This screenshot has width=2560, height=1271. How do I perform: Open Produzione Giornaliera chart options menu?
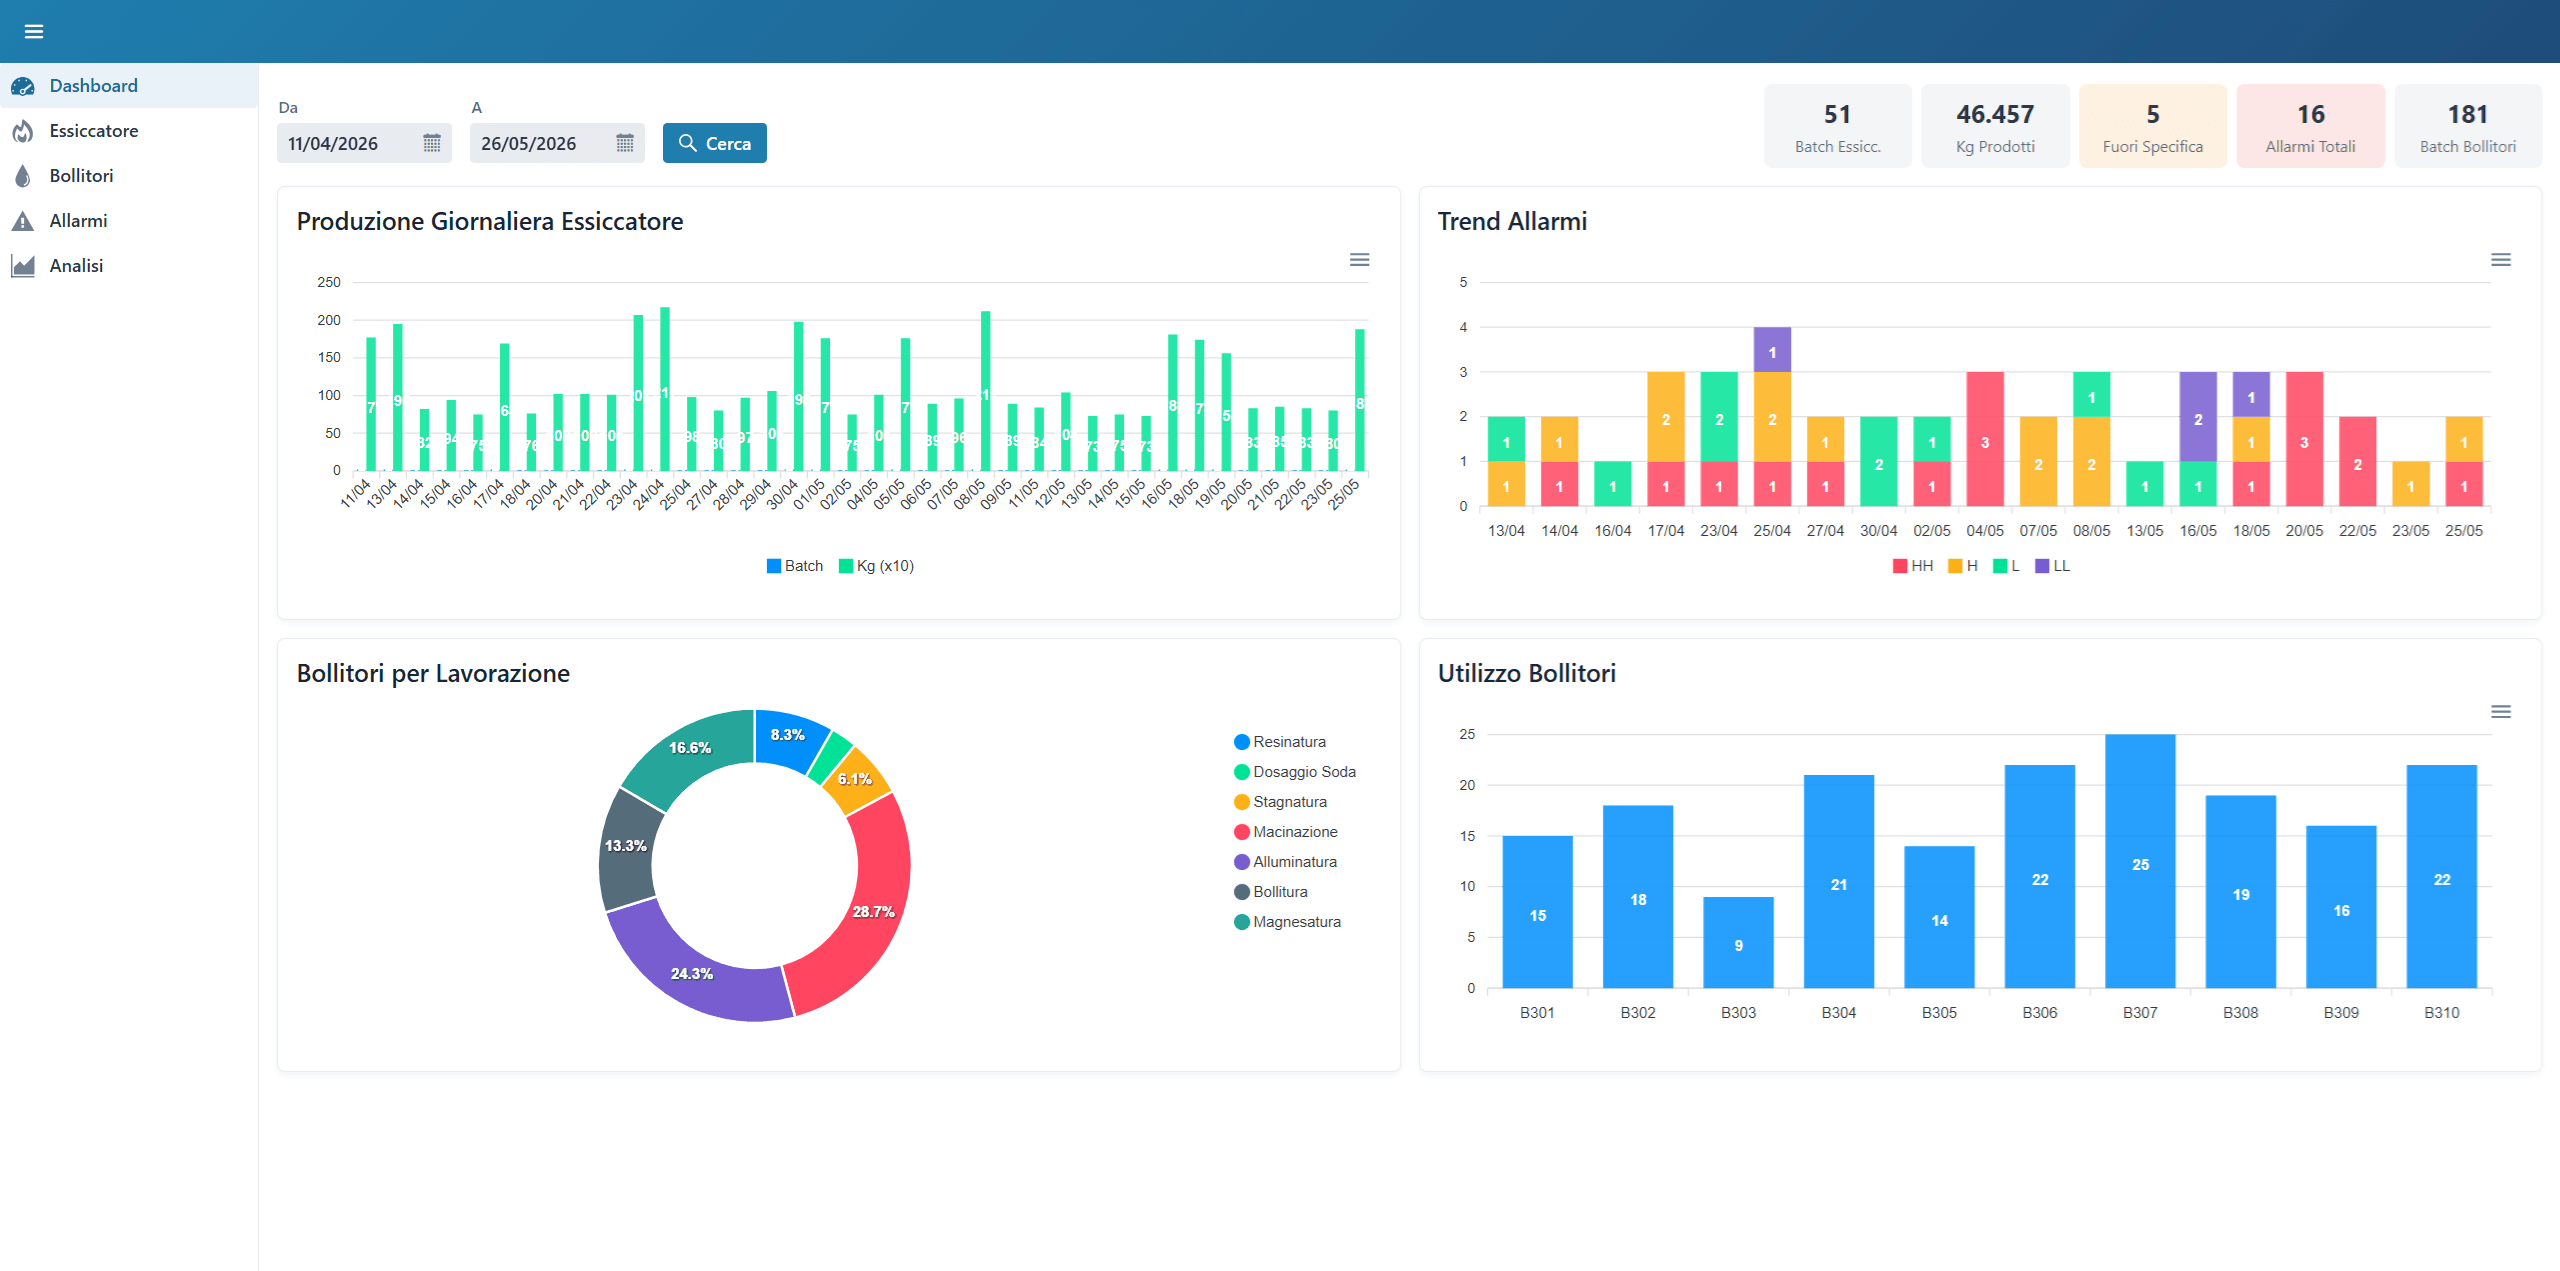[1360, 260]
